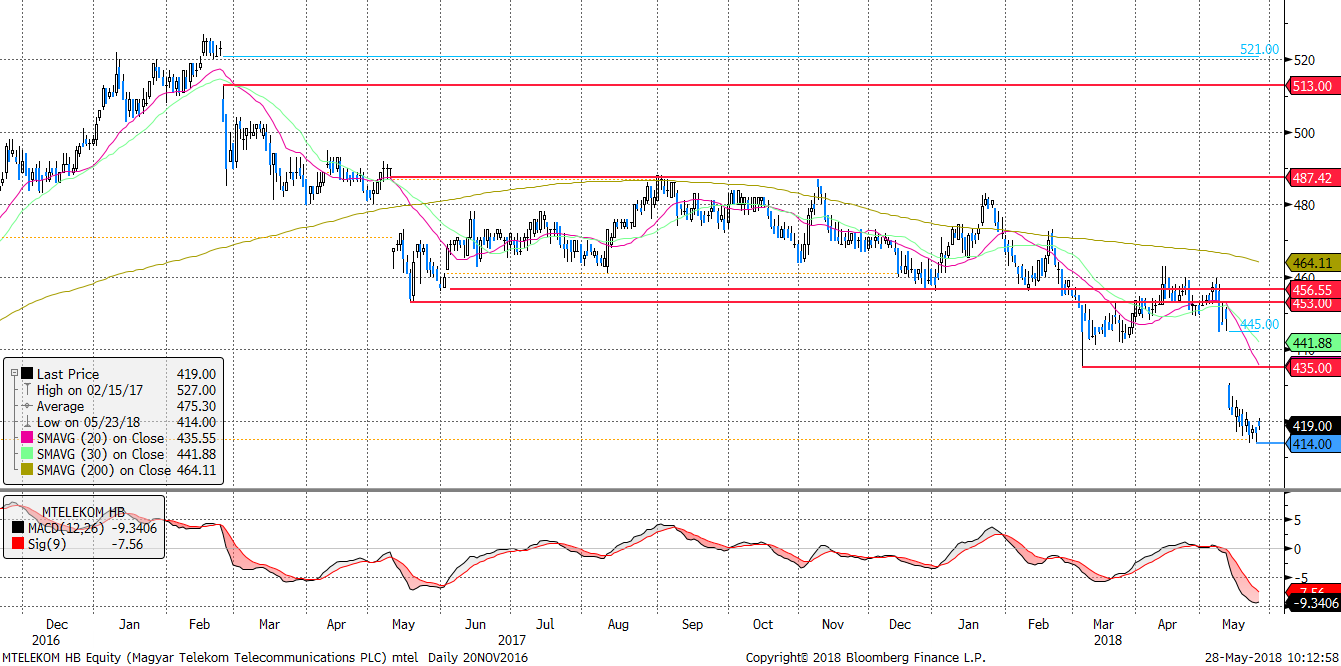The width and height of the screenshot is (1341, 666).
Task: Click the pink SMAVG (20) swatch
Action: click(25, 438)
